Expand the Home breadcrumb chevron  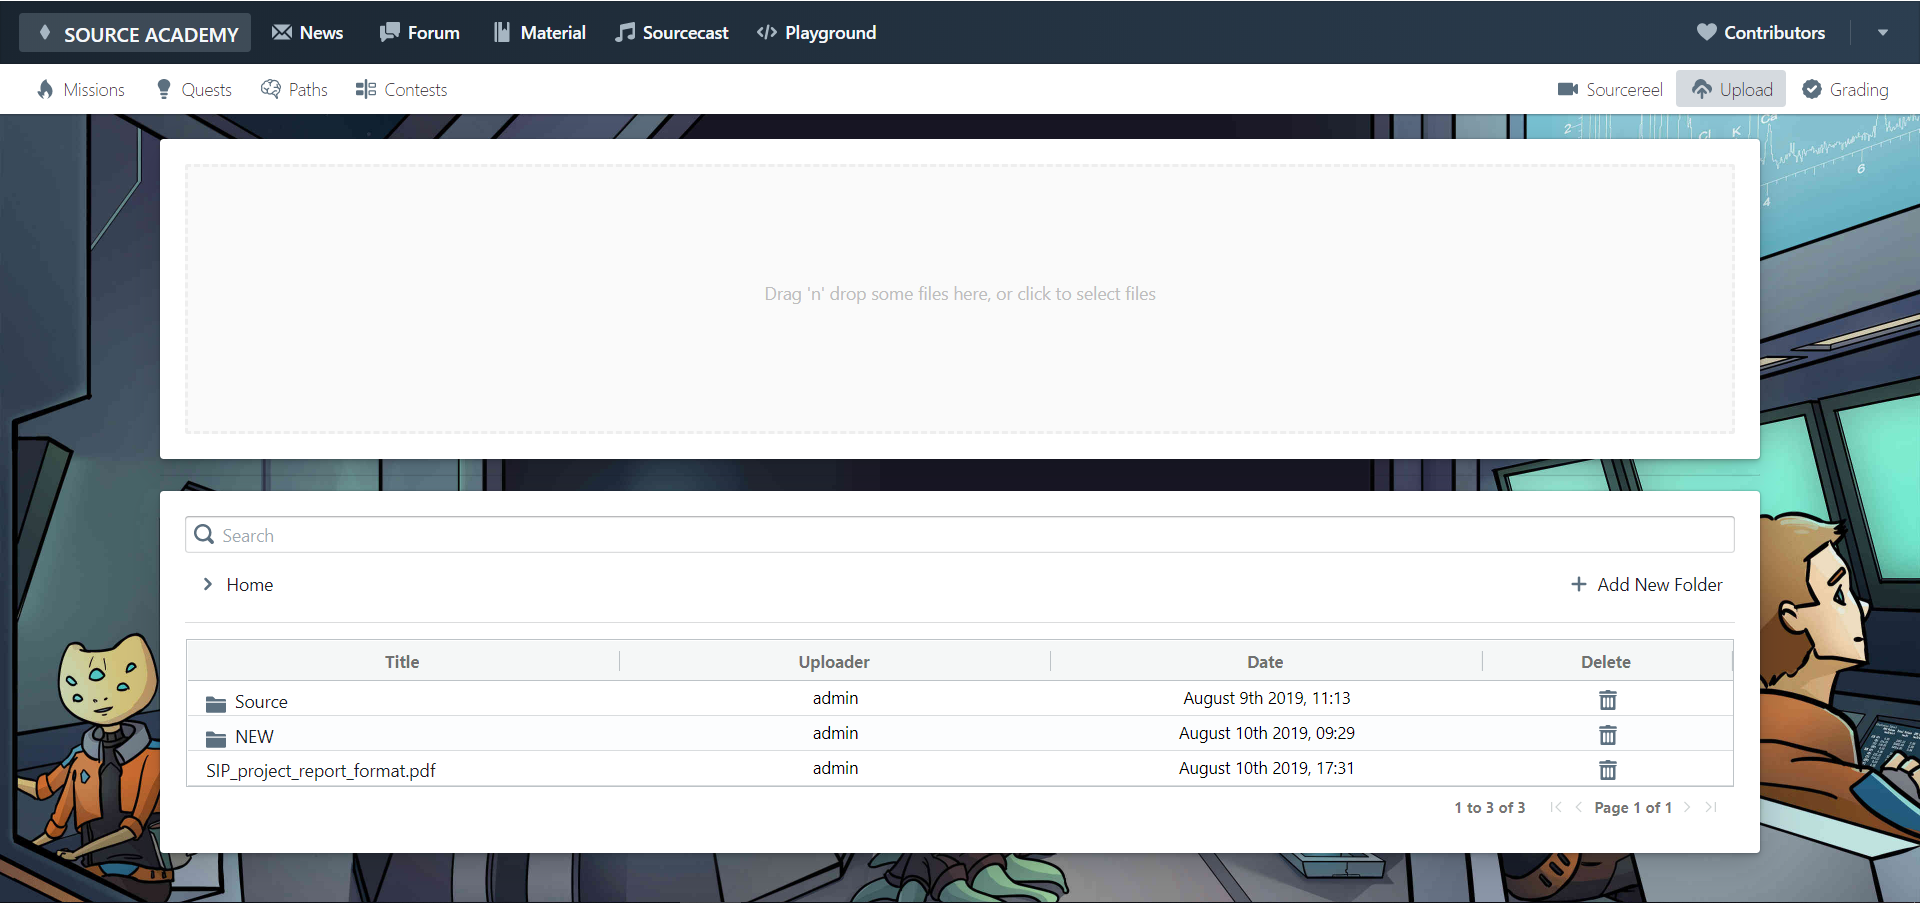tap(208, 584)
